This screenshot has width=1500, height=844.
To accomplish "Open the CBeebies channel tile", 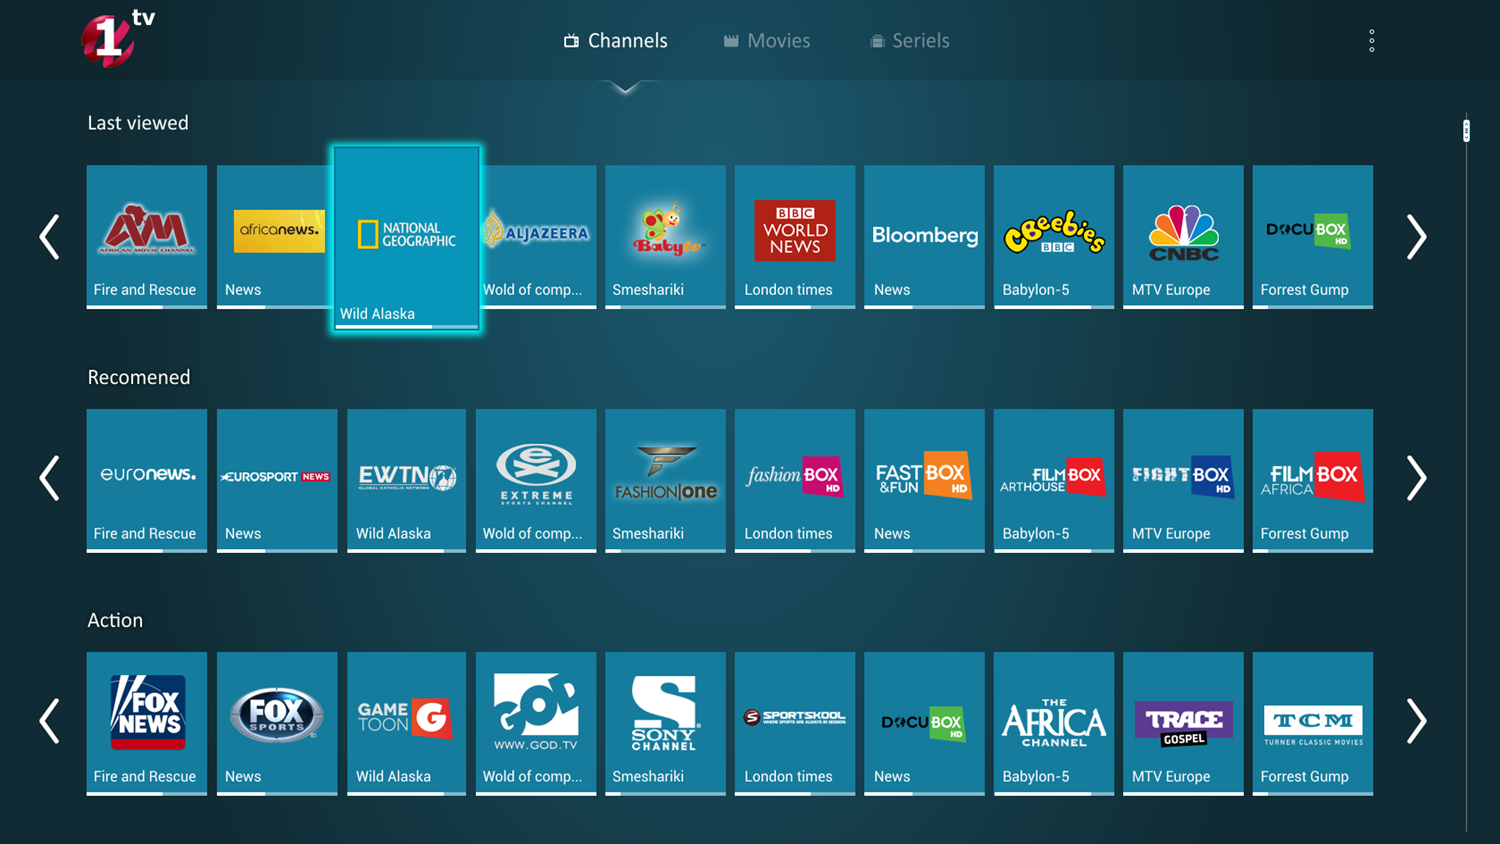I will tap(1054, 237).
